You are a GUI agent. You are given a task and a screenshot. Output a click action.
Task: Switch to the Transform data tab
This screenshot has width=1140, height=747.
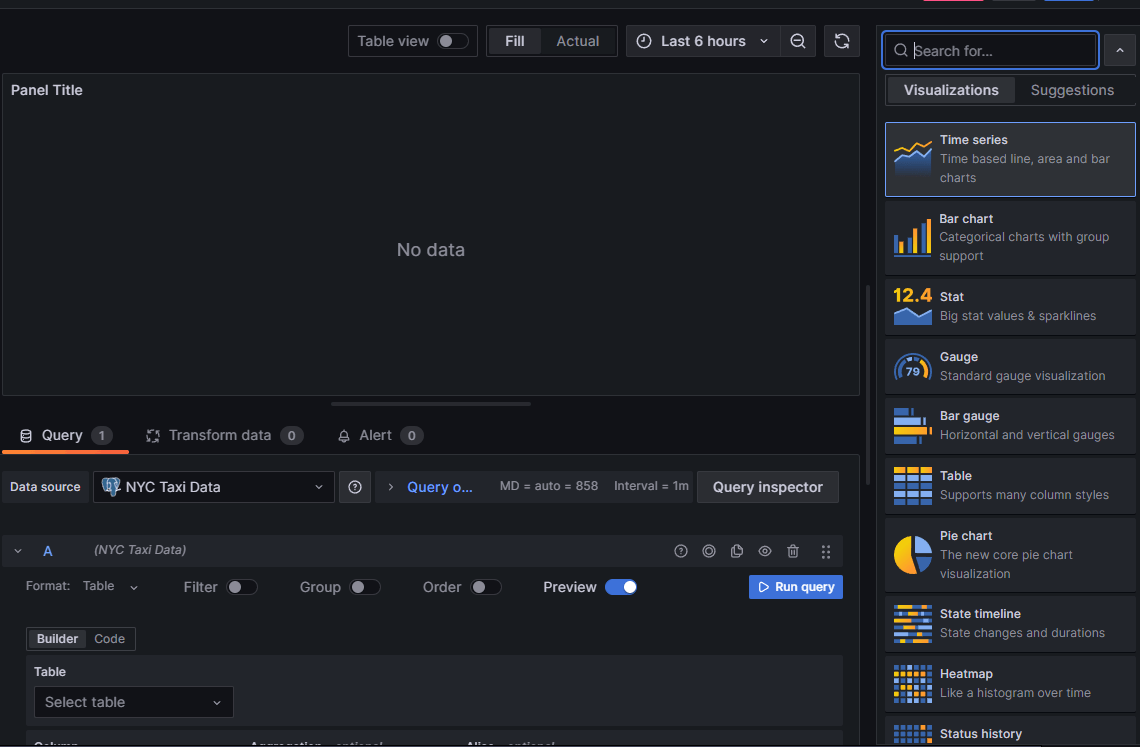pyautogui.click(x=219, y=435)
